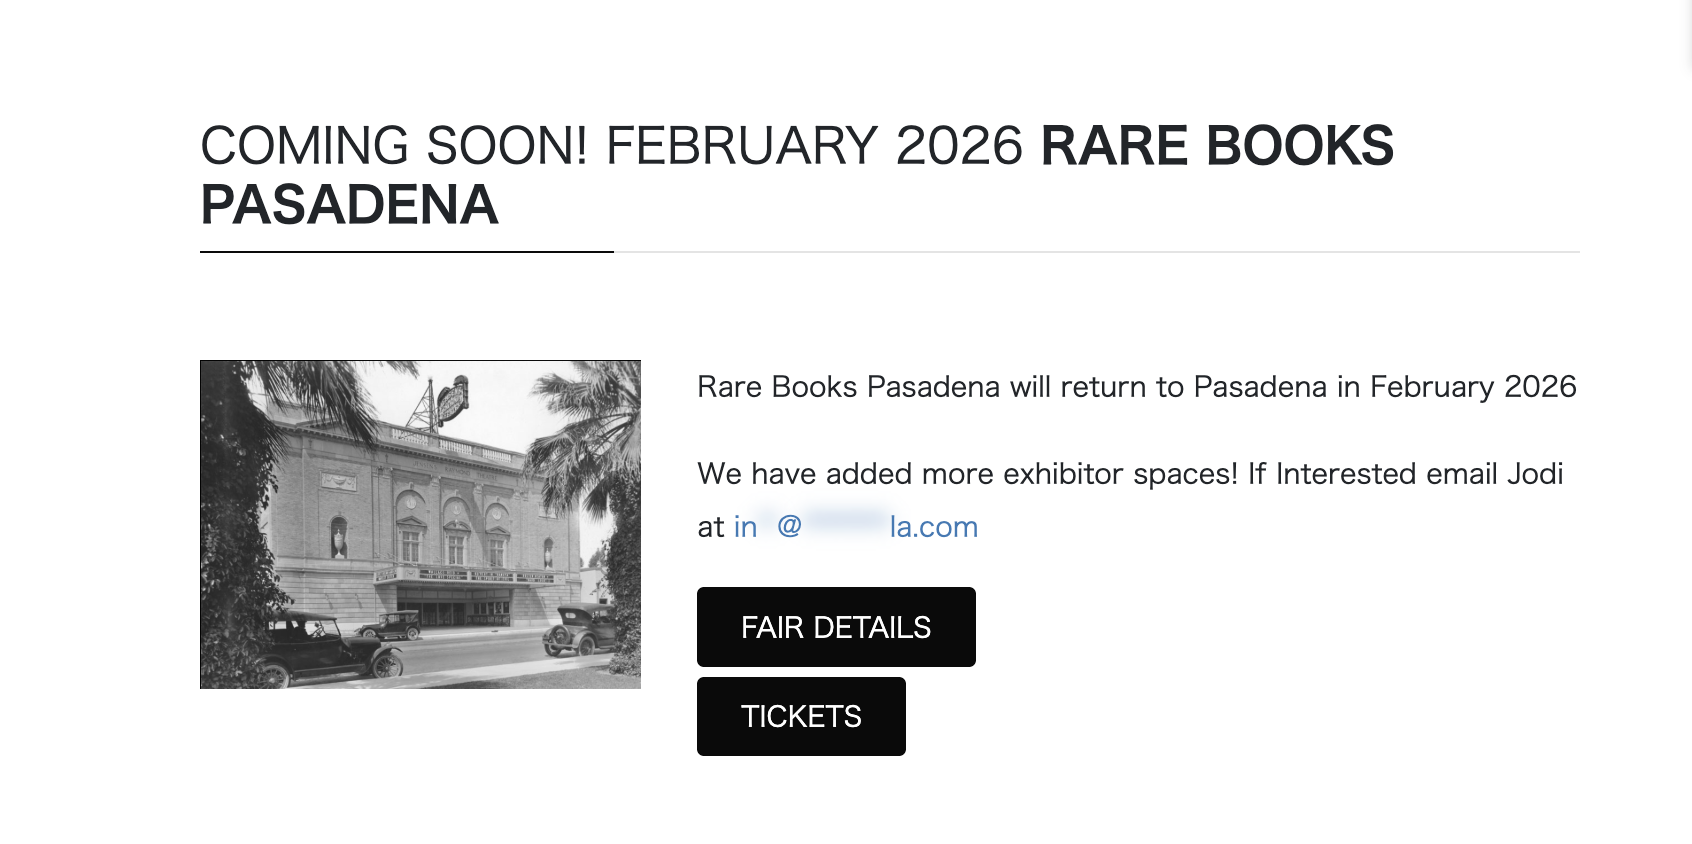1692x844 pixels.
Task: Select the word PASADENA in the heading
Action: pos(348,205)
